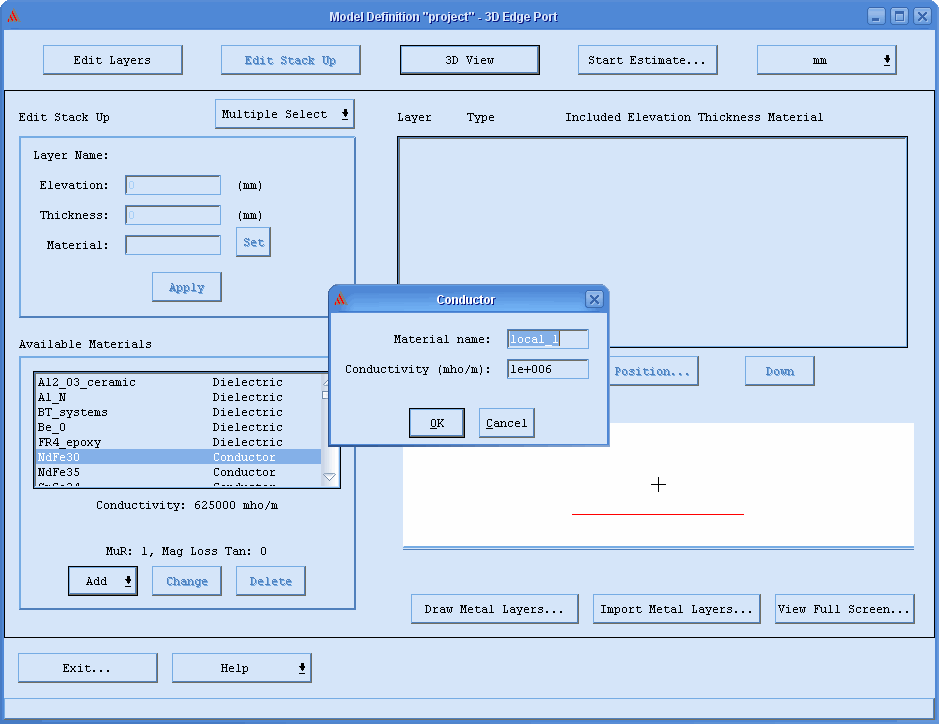Launch Start Estimate dialog
Screen dimensions: 939x724
pos(647,60)
